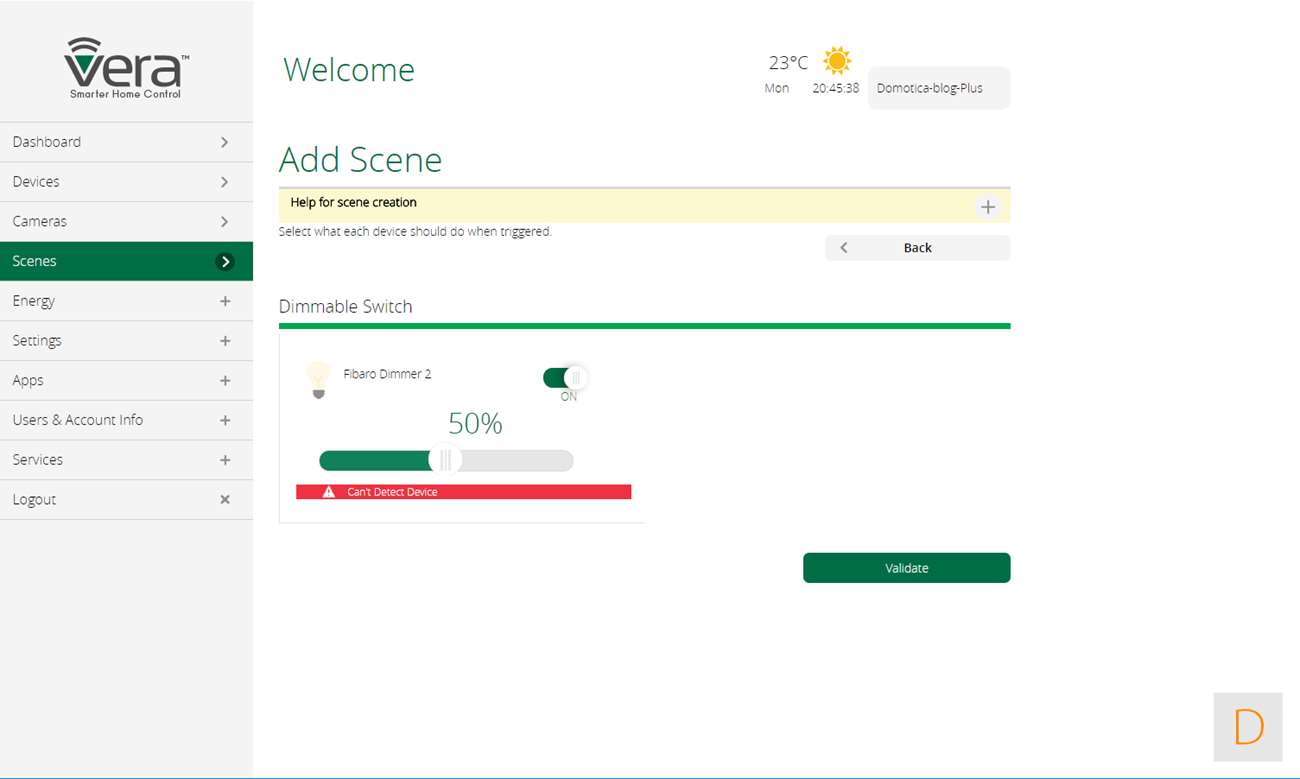Click the dimmer brightness slider handle
Viewport: 1300px width, 779px height.
pyautogui.click(x=445, y=460)
